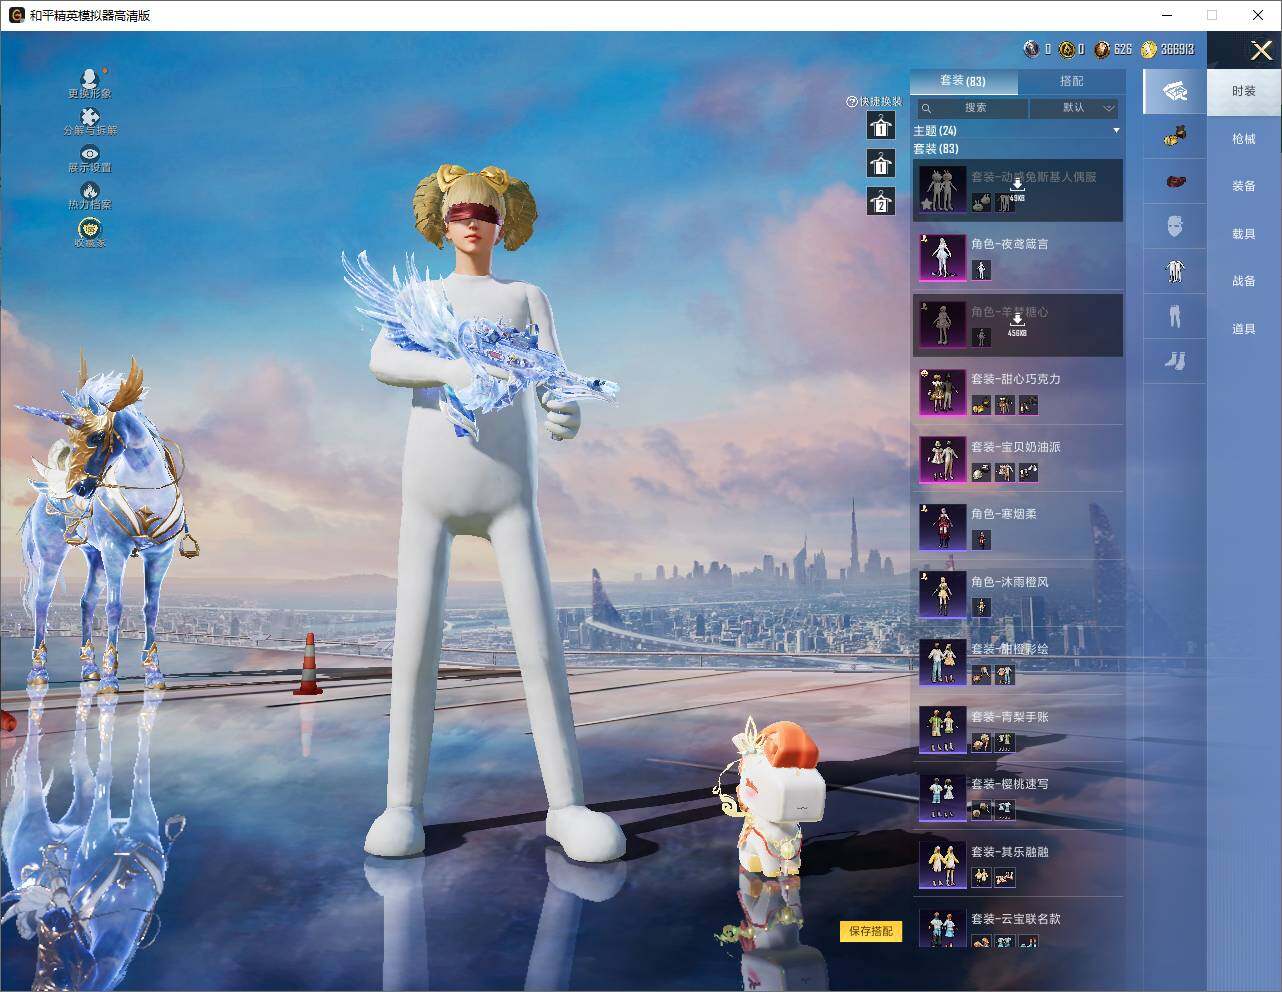Activate first quick outfit hanger slot
This screenshot has height=992, width=1282.
(880, 125)
